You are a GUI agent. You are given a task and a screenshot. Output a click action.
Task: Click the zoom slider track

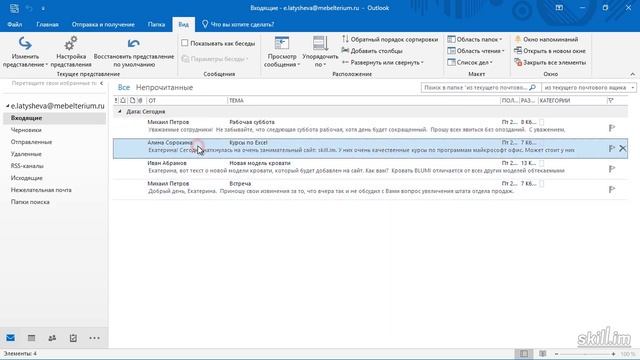coord(584,354)
